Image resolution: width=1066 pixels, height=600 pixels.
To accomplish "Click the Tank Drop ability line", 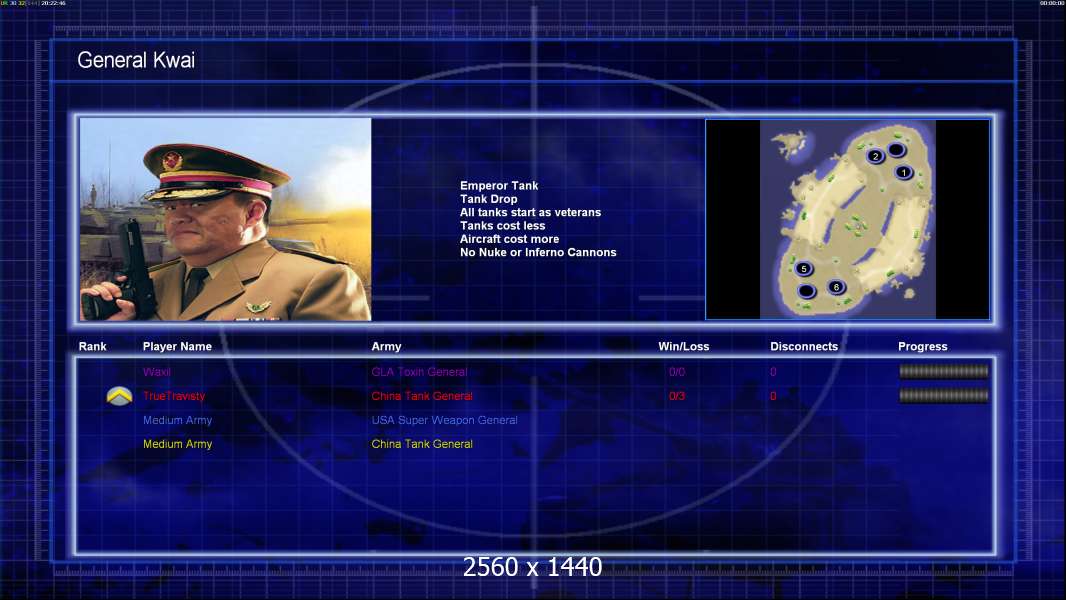I will (x=488, y=199).
